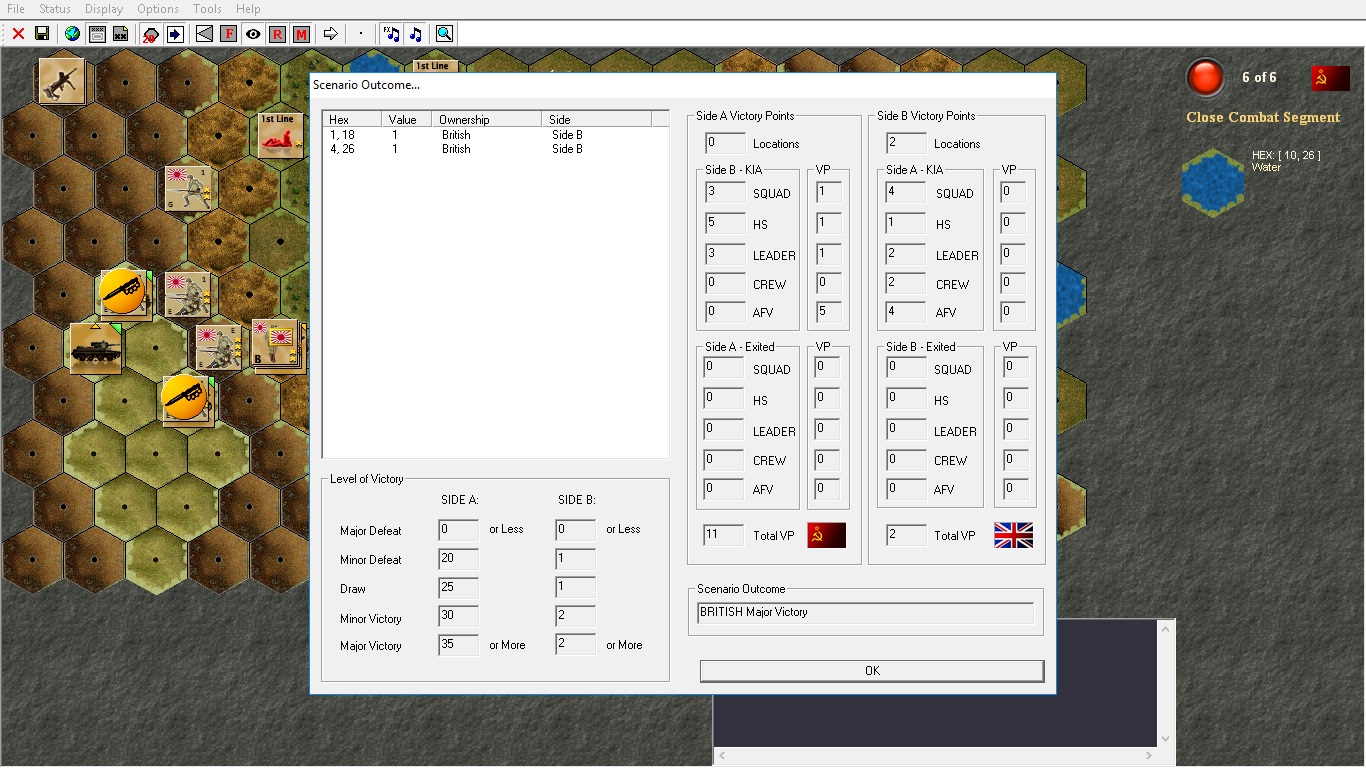
Task: Click the Side A Minor Victory value field
Action: (458, 617)
